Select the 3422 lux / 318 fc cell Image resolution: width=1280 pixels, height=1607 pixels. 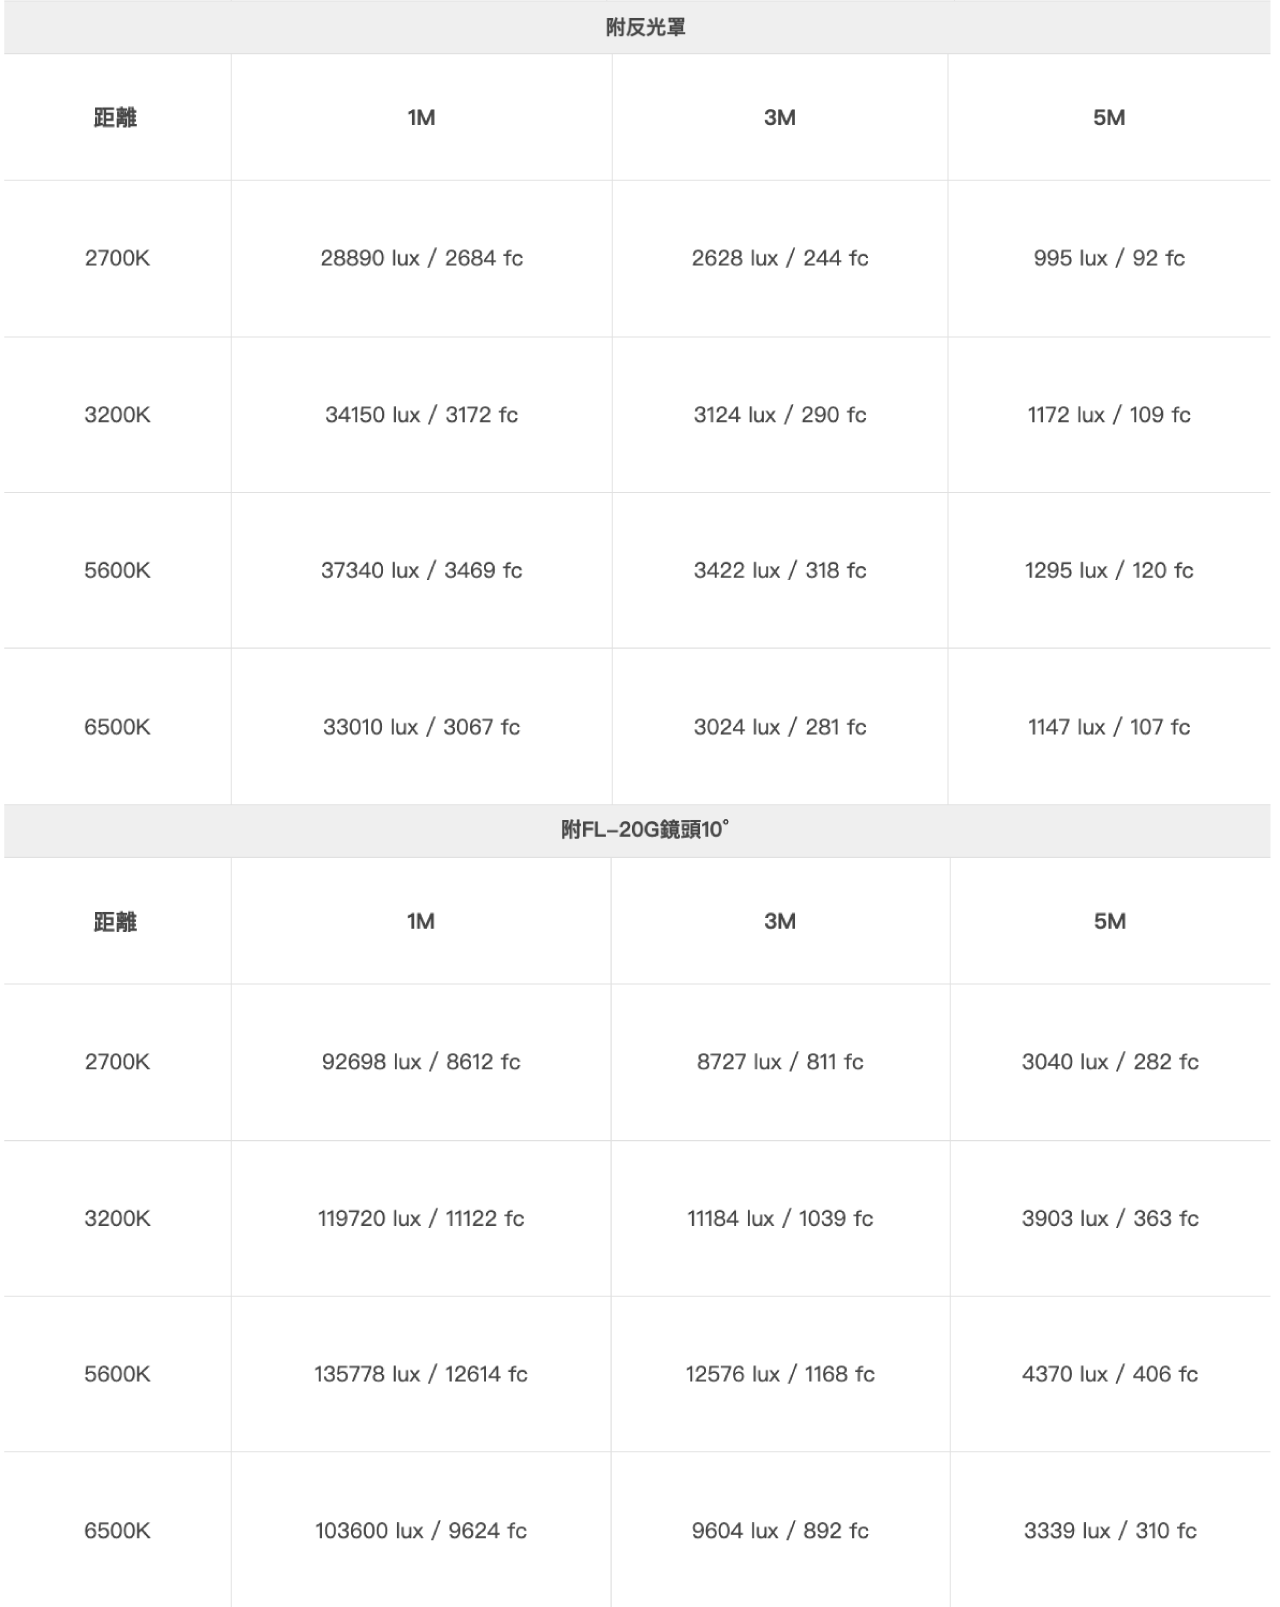[780, 570]
